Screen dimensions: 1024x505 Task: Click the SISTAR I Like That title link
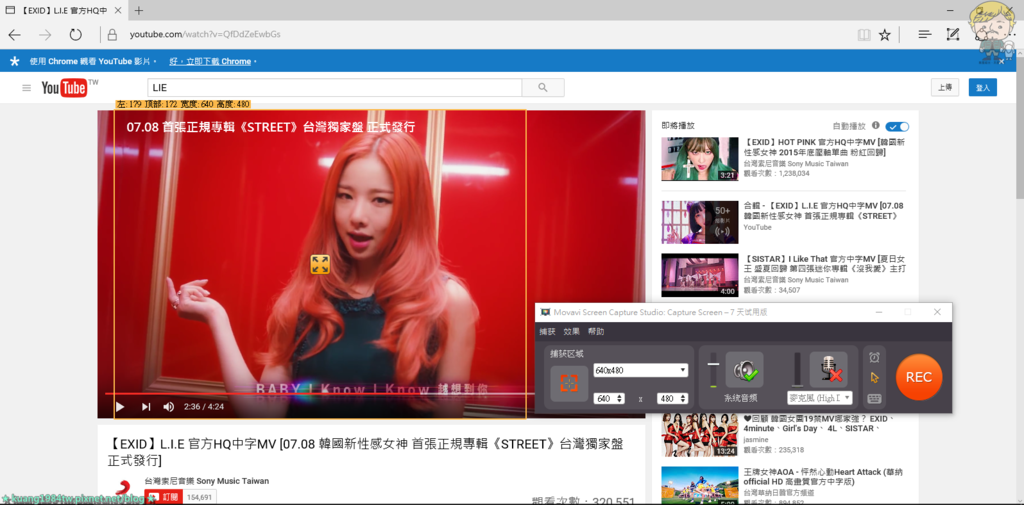coord(825,264)
